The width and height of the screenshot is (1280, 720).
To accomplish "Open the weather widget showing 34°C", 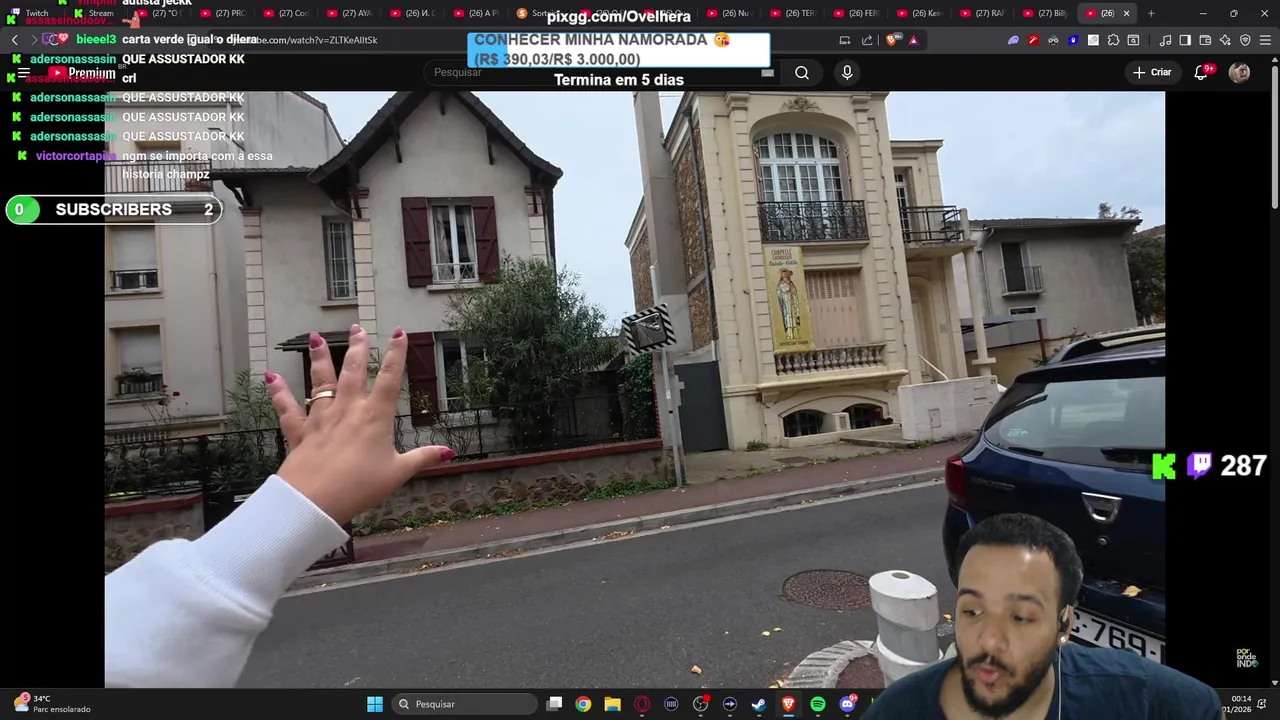I will pos(52,704).
